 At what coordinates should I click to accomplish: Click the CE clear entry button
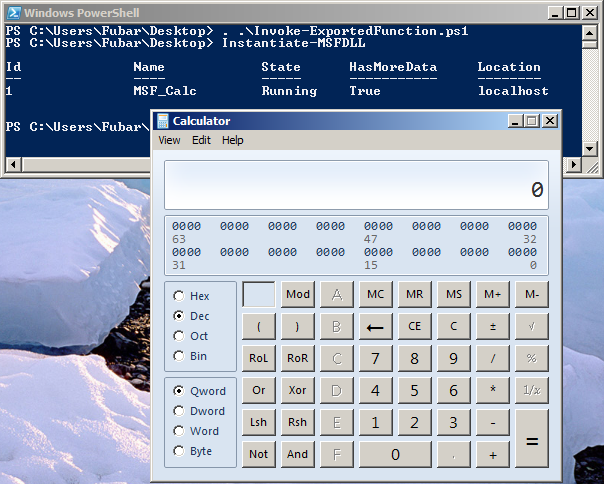pyautogui.click(x=414, y=326)
